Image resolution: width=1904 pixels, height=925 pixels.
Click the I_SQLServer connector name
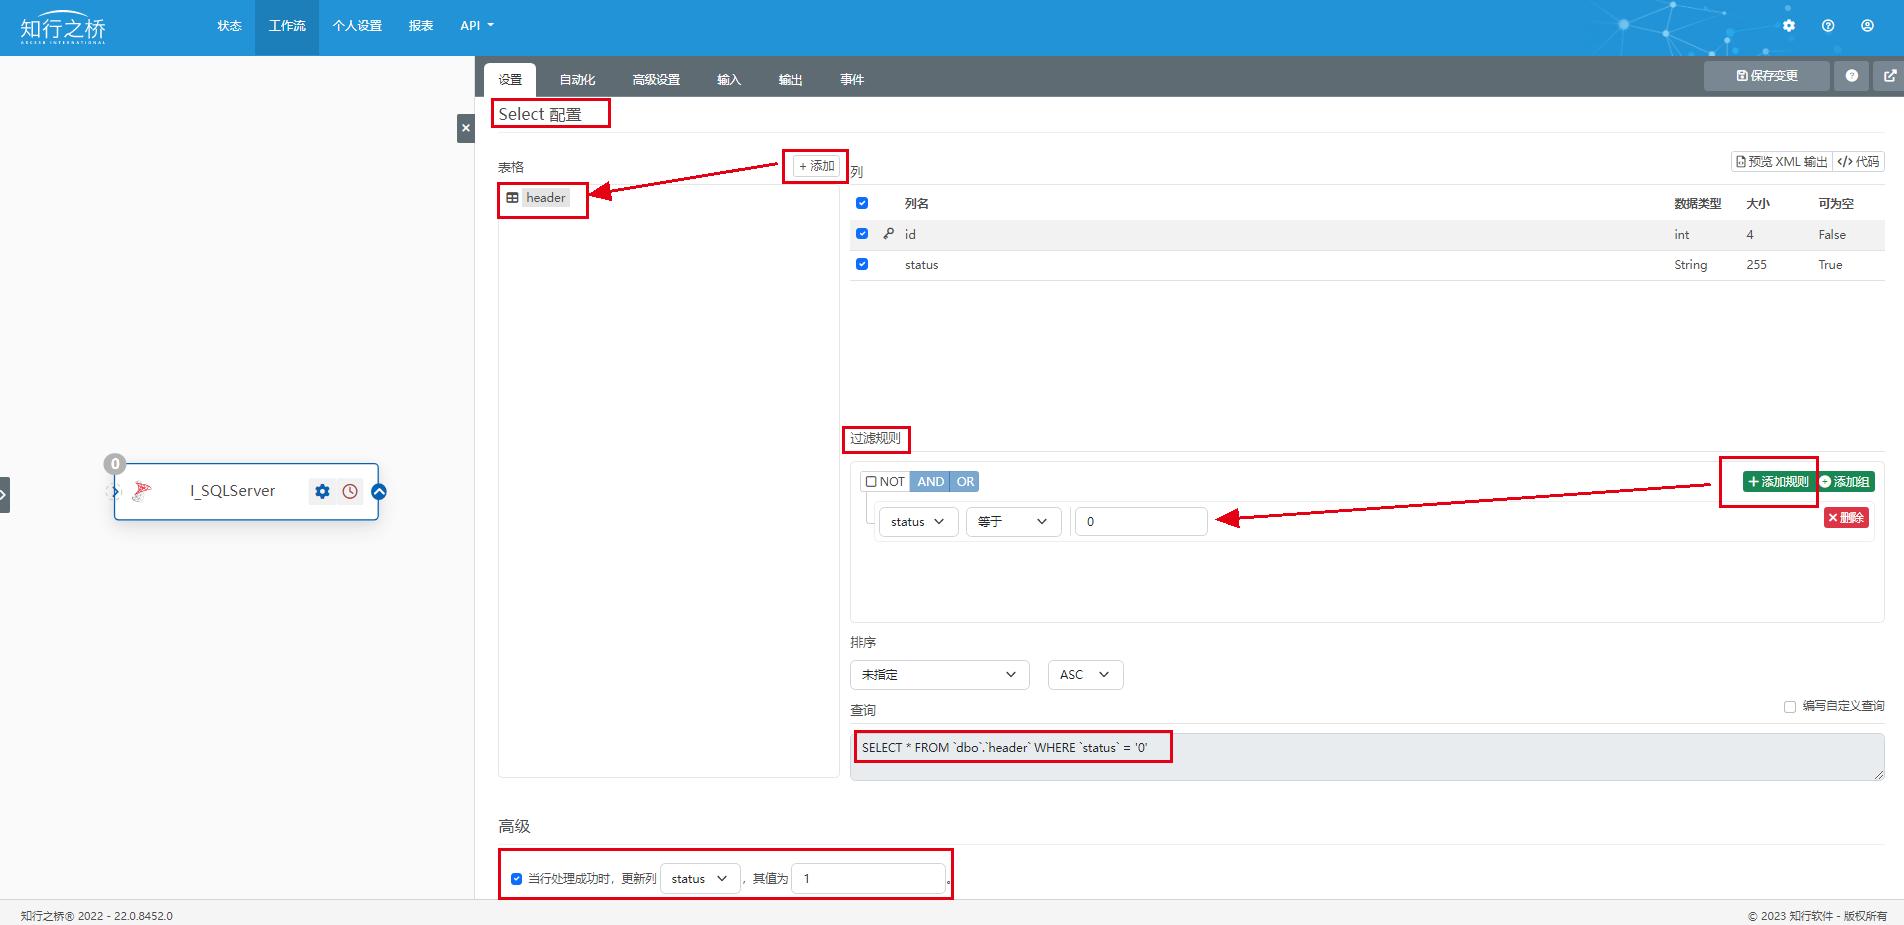pos(233,491)
